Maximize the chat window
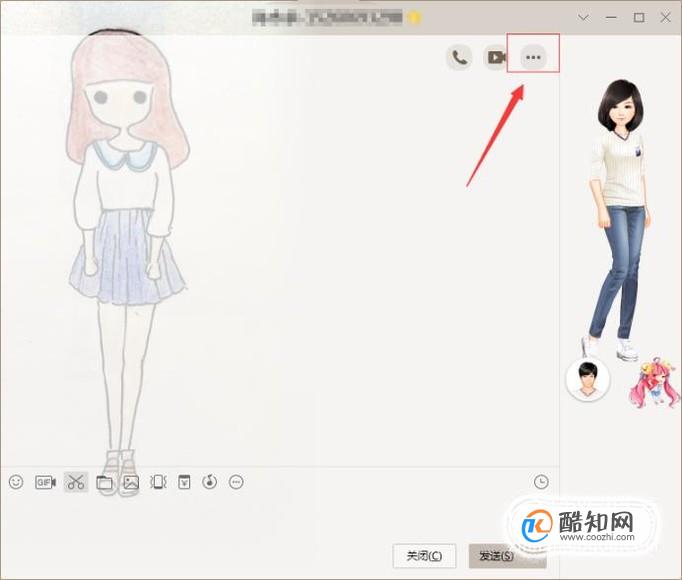682x580 pixels. 639,18
